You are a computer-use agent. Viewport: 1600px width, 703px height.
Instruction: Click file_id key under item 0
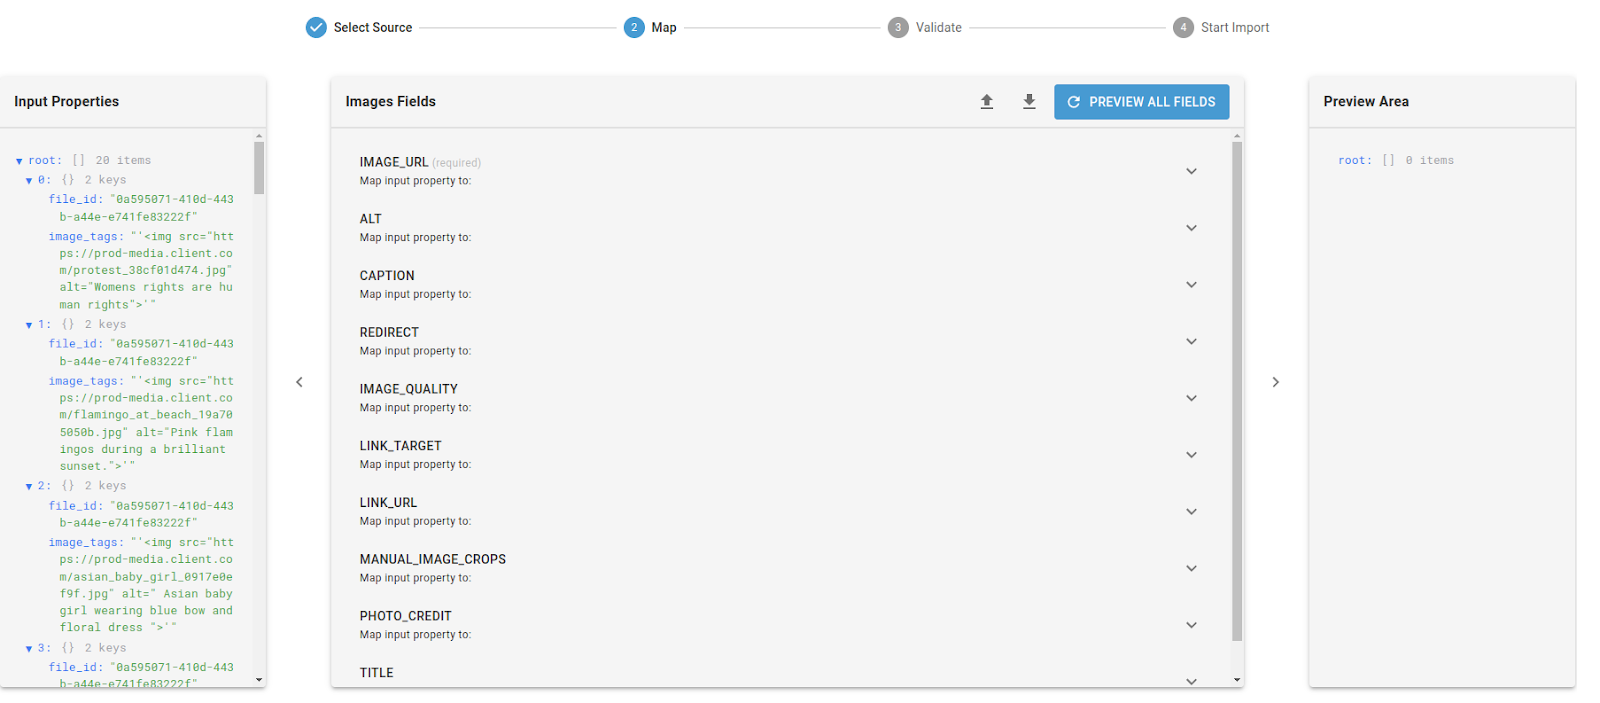[76, 199]
